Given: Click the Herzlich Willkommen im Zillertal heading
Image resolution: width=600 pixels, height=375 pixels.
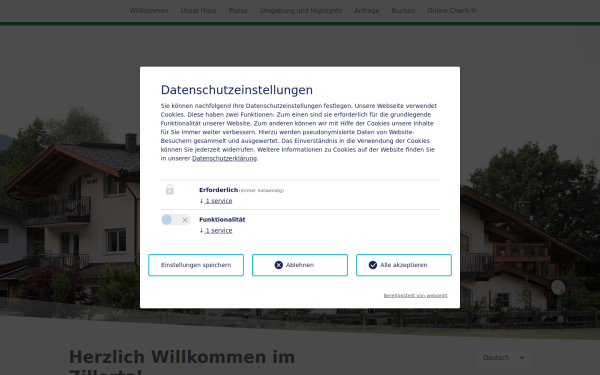Looking at the screenshot, I should coord(182,362).
